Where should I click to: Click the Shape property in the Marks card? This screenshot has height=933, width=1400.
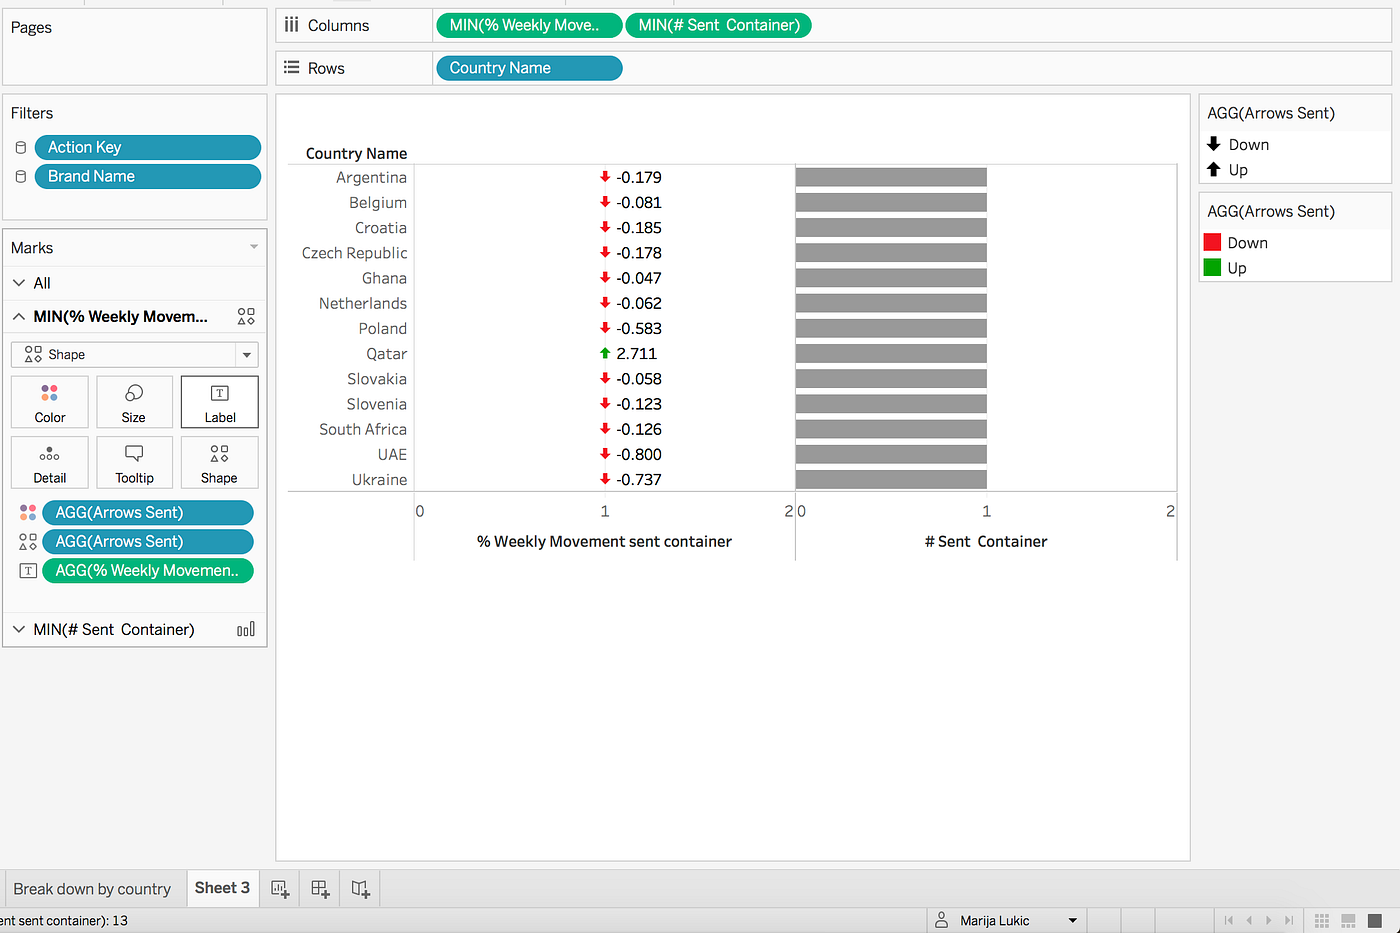(219, 462)
